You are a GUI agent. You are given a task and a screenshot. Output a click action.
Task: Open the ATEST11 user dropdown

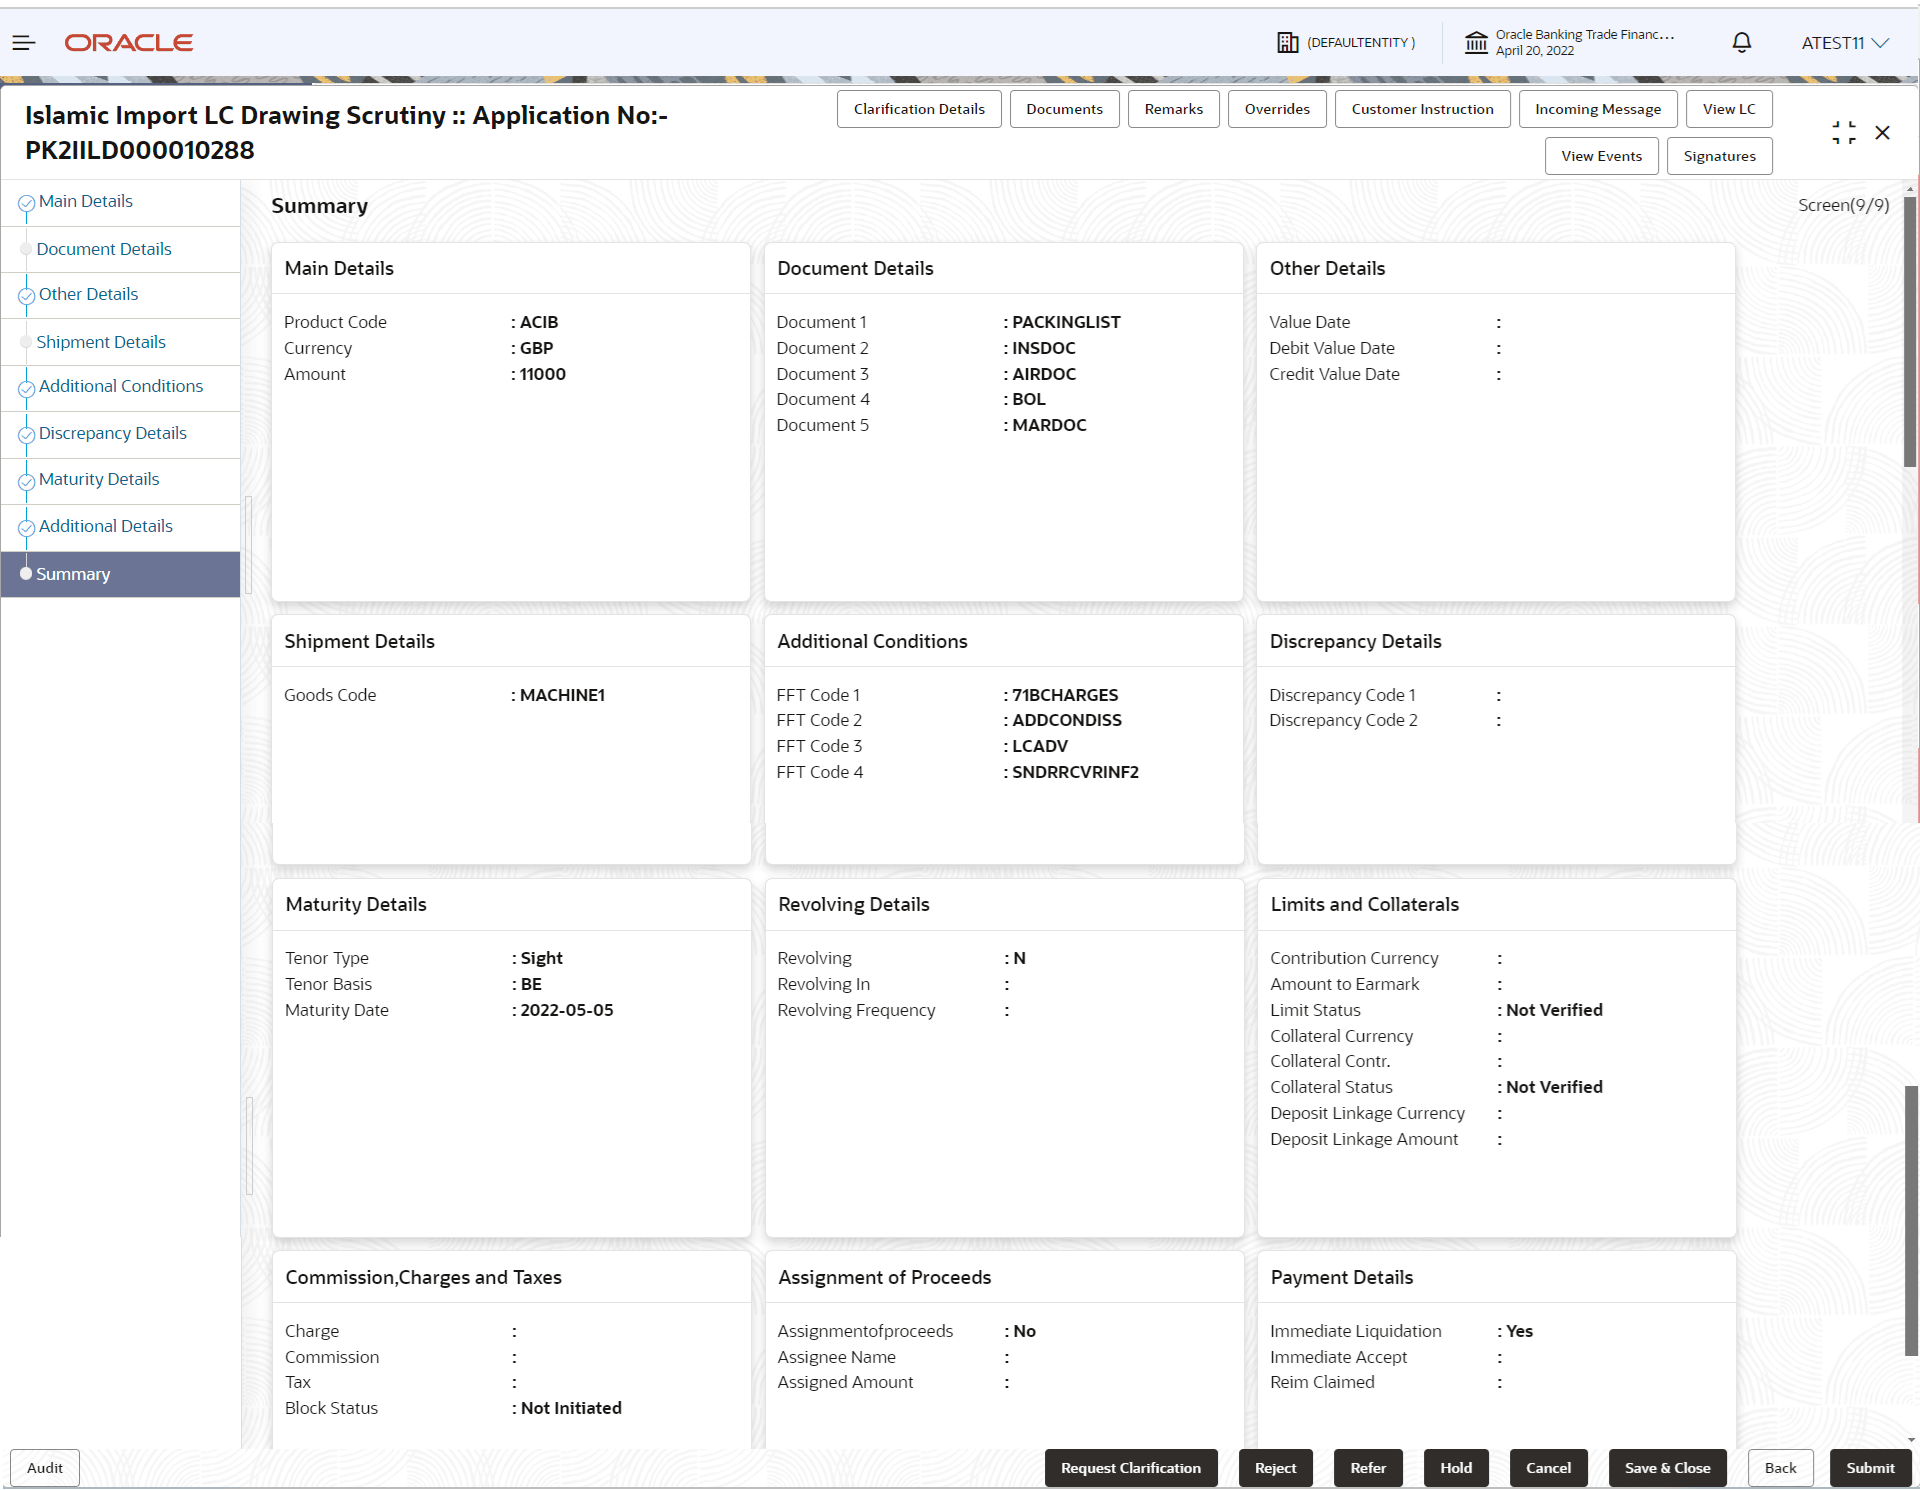pyautogui.click(x=1844, y=42)
